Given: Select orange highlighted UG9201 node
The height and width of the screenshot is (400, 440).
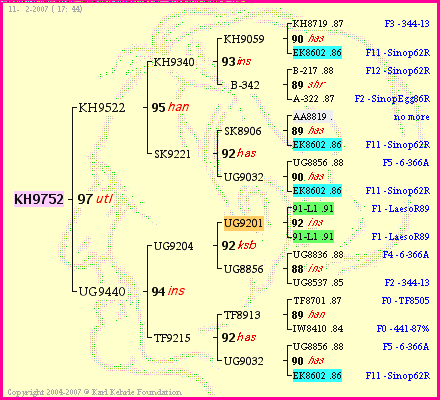Looking at the screenshot, I should [x=244, y=223].
